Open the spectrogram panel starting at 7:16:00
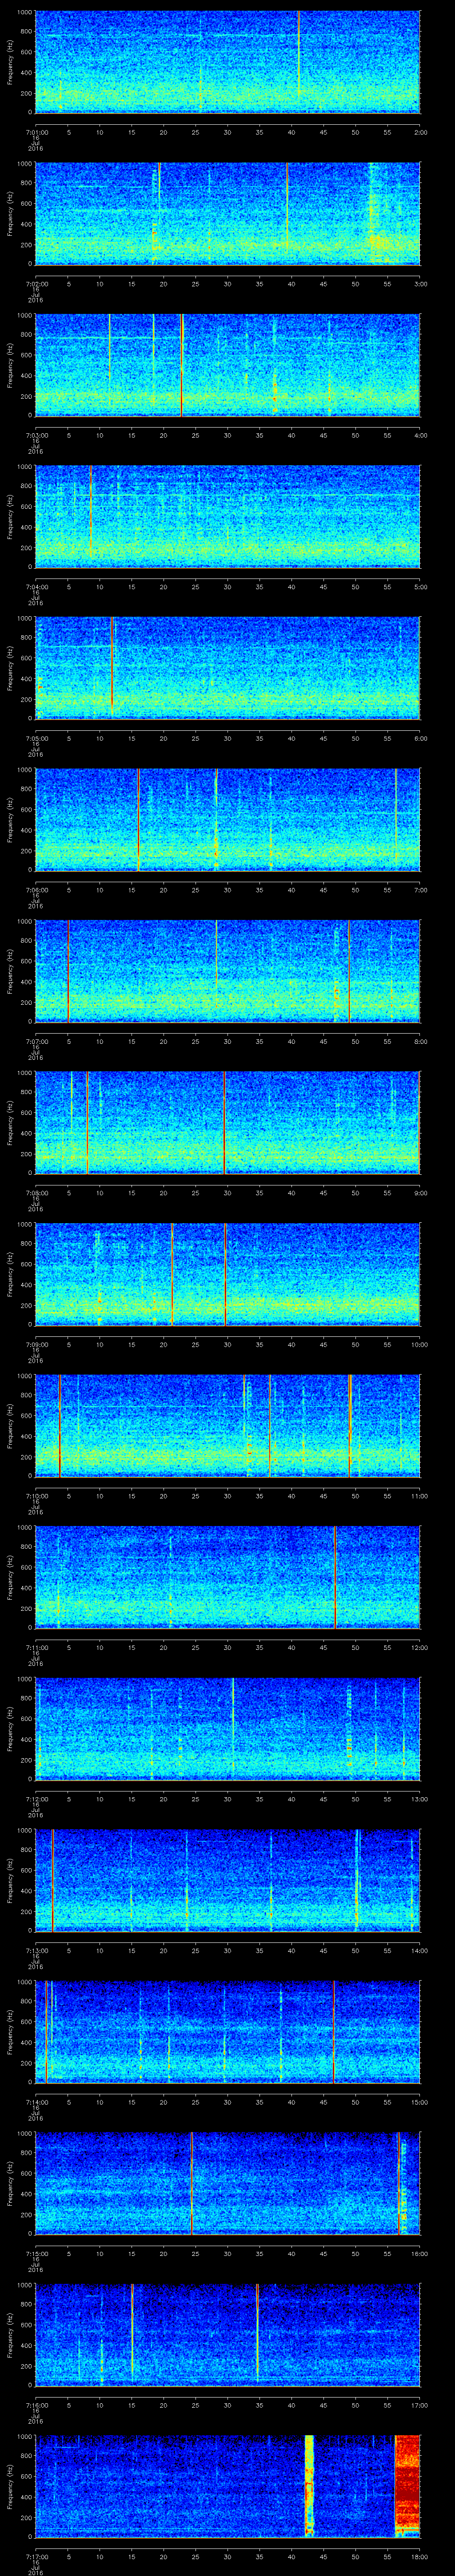Image resolution: width=455 pixels, height=2576 pixels. pyautogui.click(x=227, y=2334)
